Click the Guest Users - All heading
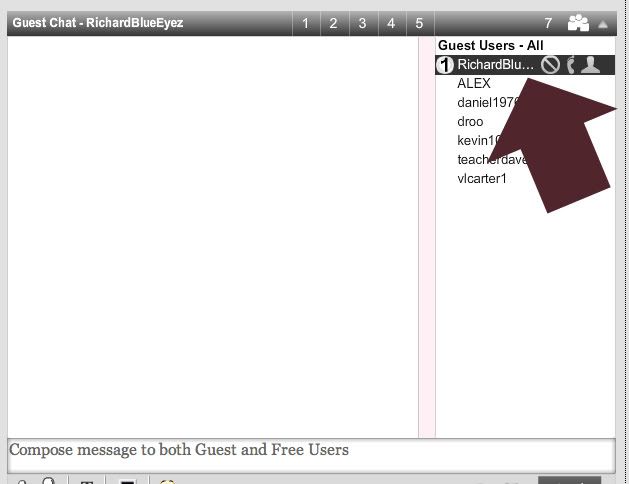Viewport: 629px width, 484px height. (491, 46)
